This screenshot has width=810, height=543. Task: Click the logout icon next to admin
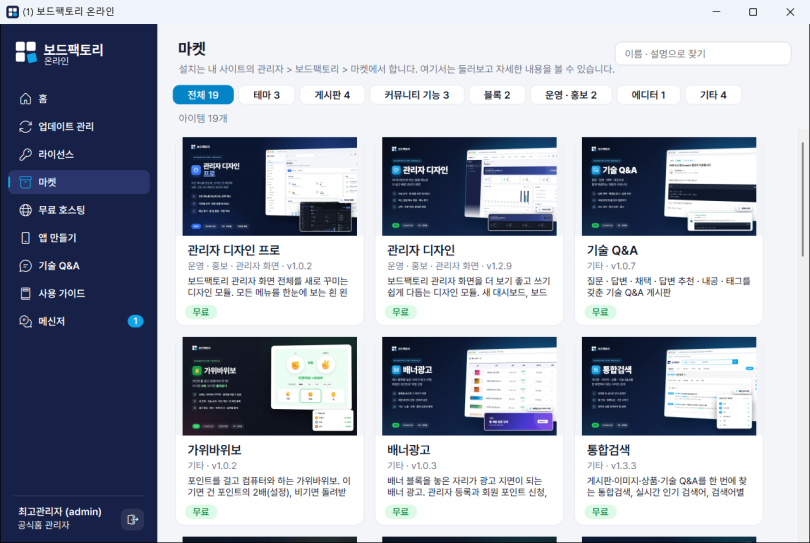[132, 519]
